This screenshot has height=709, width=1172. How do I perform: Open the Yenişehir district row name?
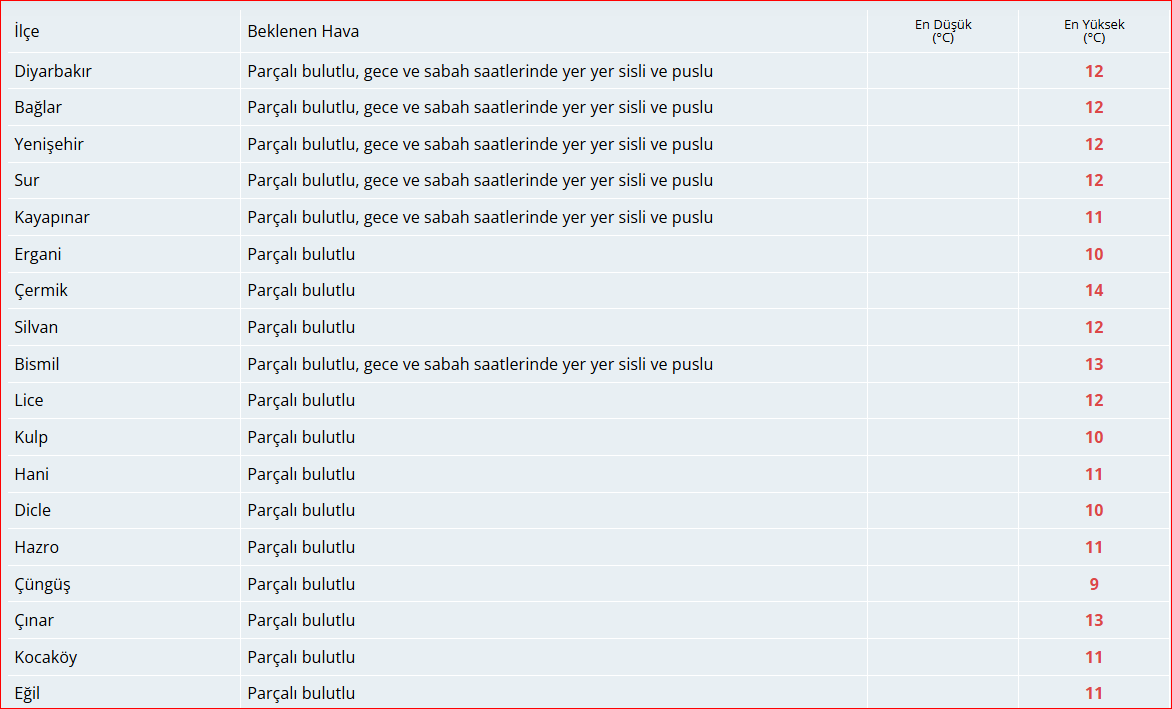tap(49, 144)
